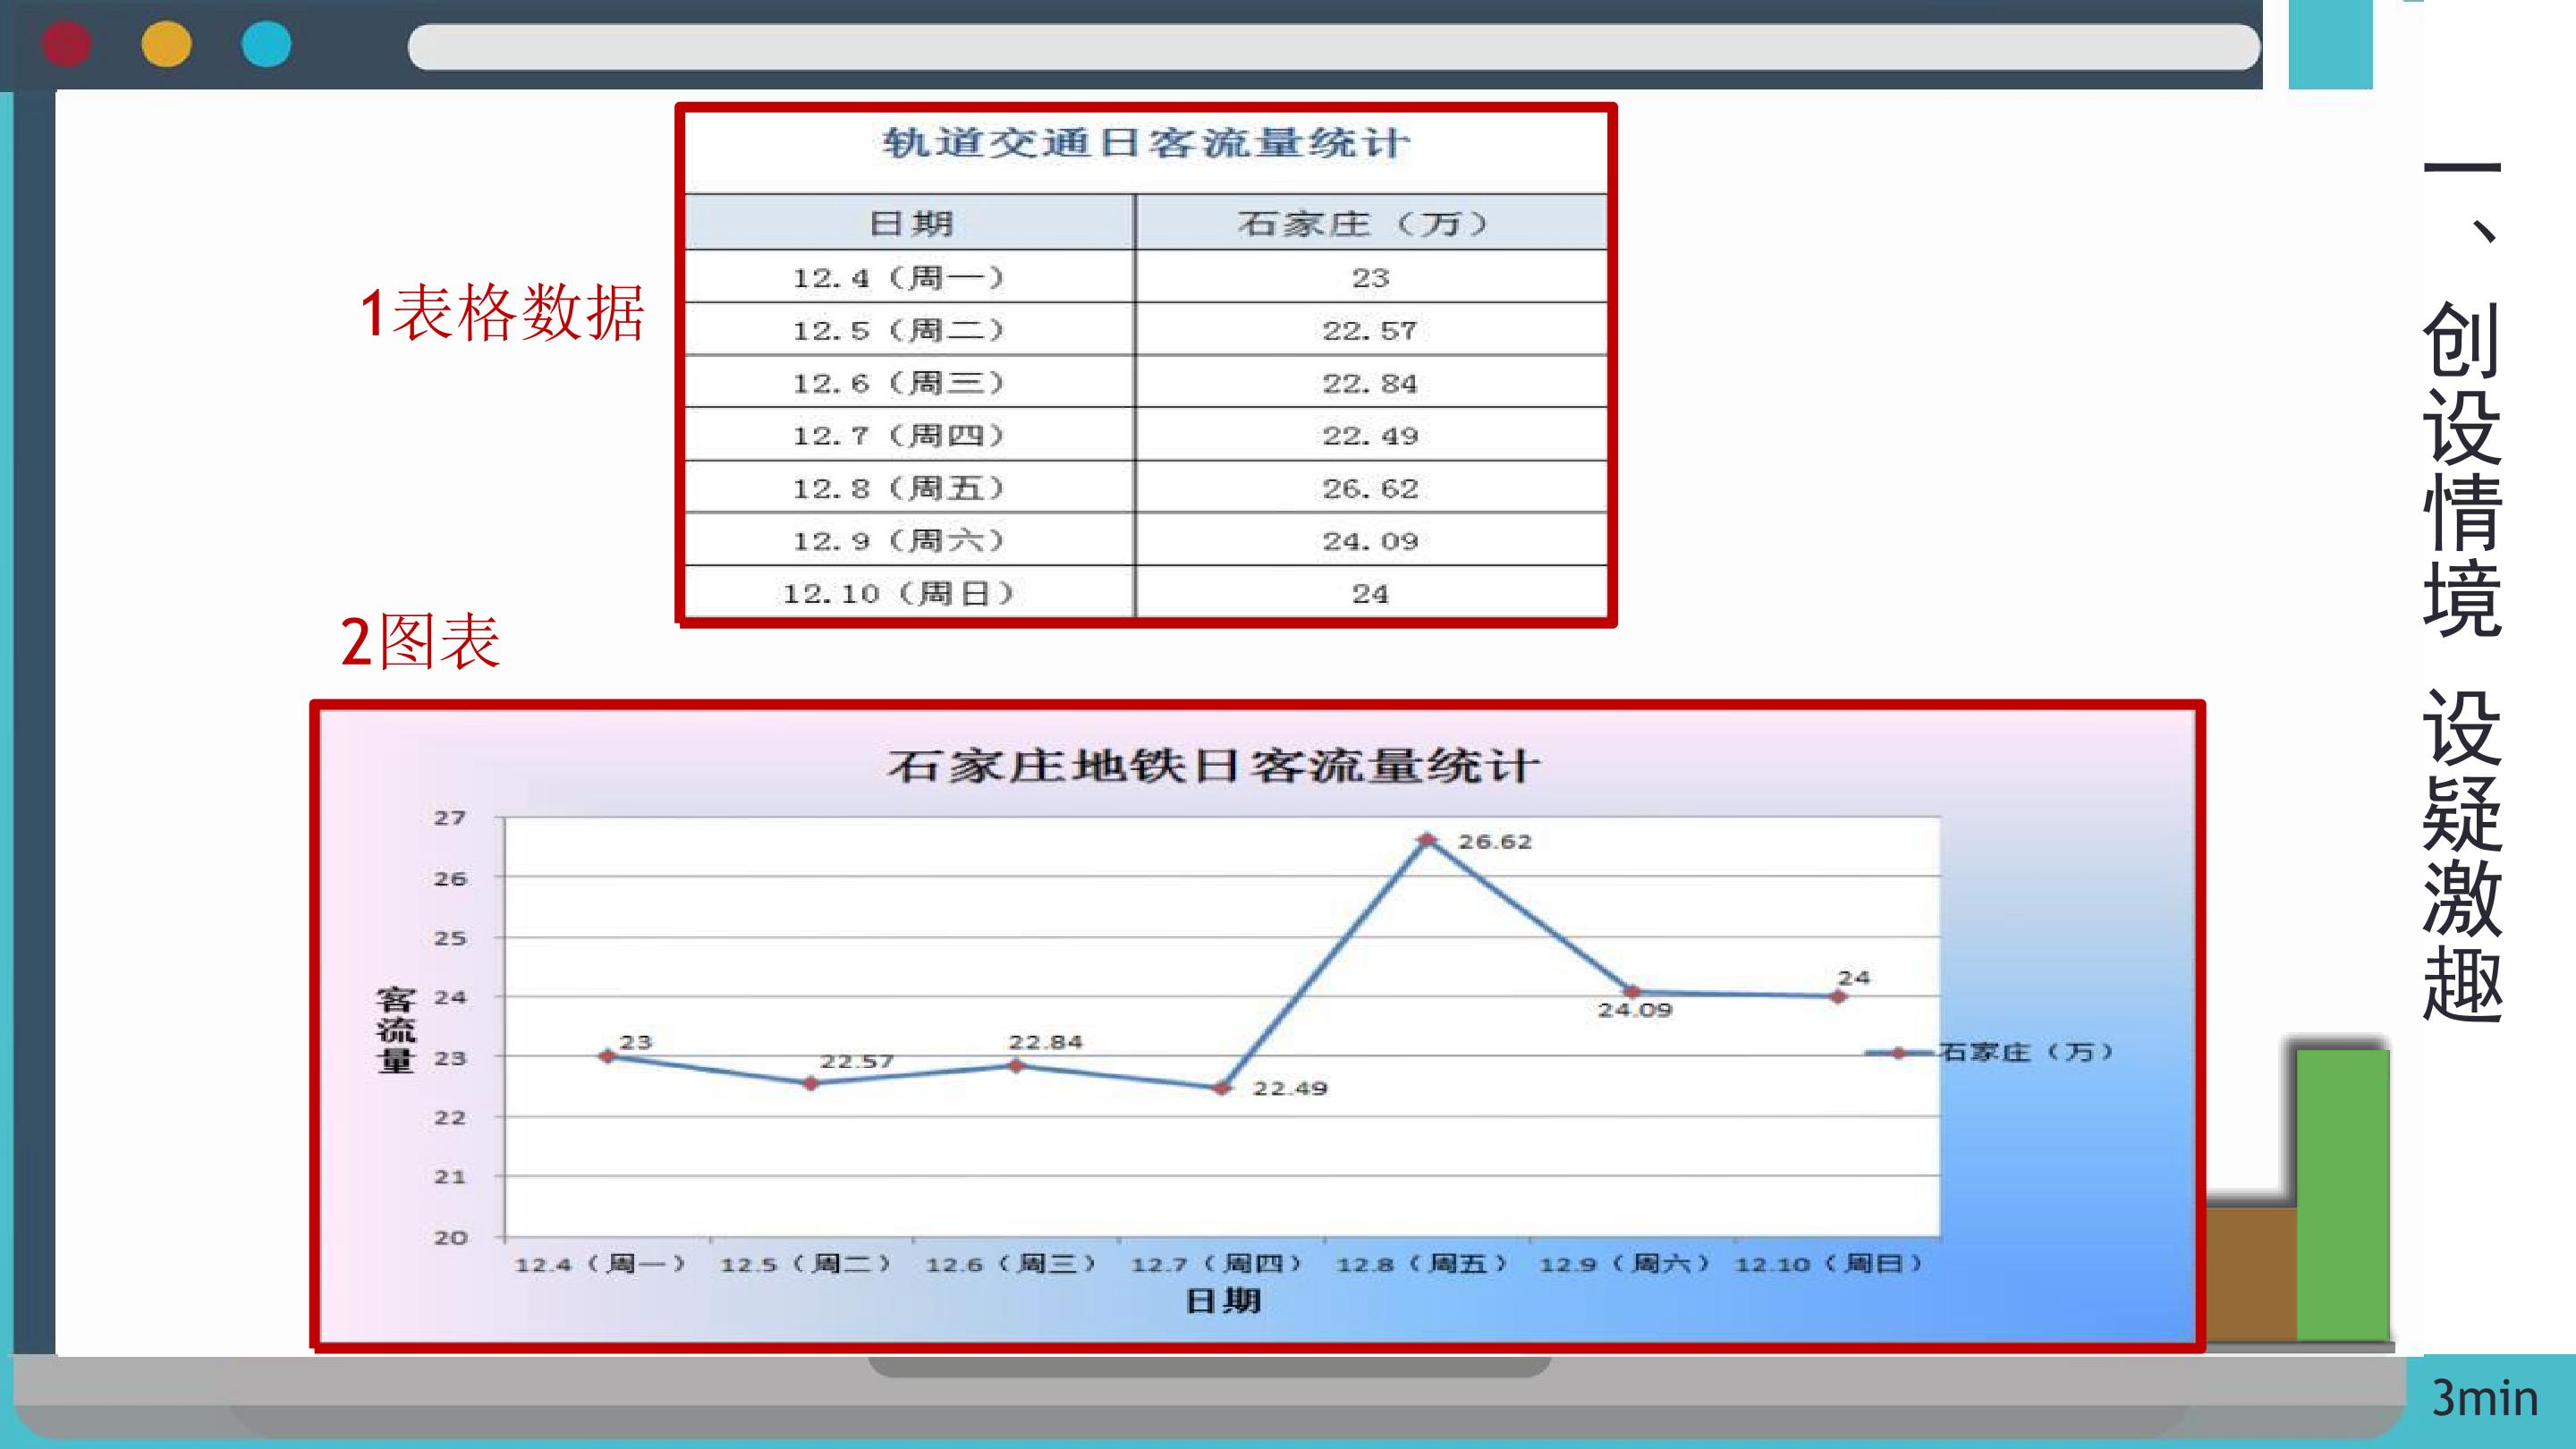Click the red circle window button
The width and height of the screenshot is (2576, 1449).
(66, 45)
